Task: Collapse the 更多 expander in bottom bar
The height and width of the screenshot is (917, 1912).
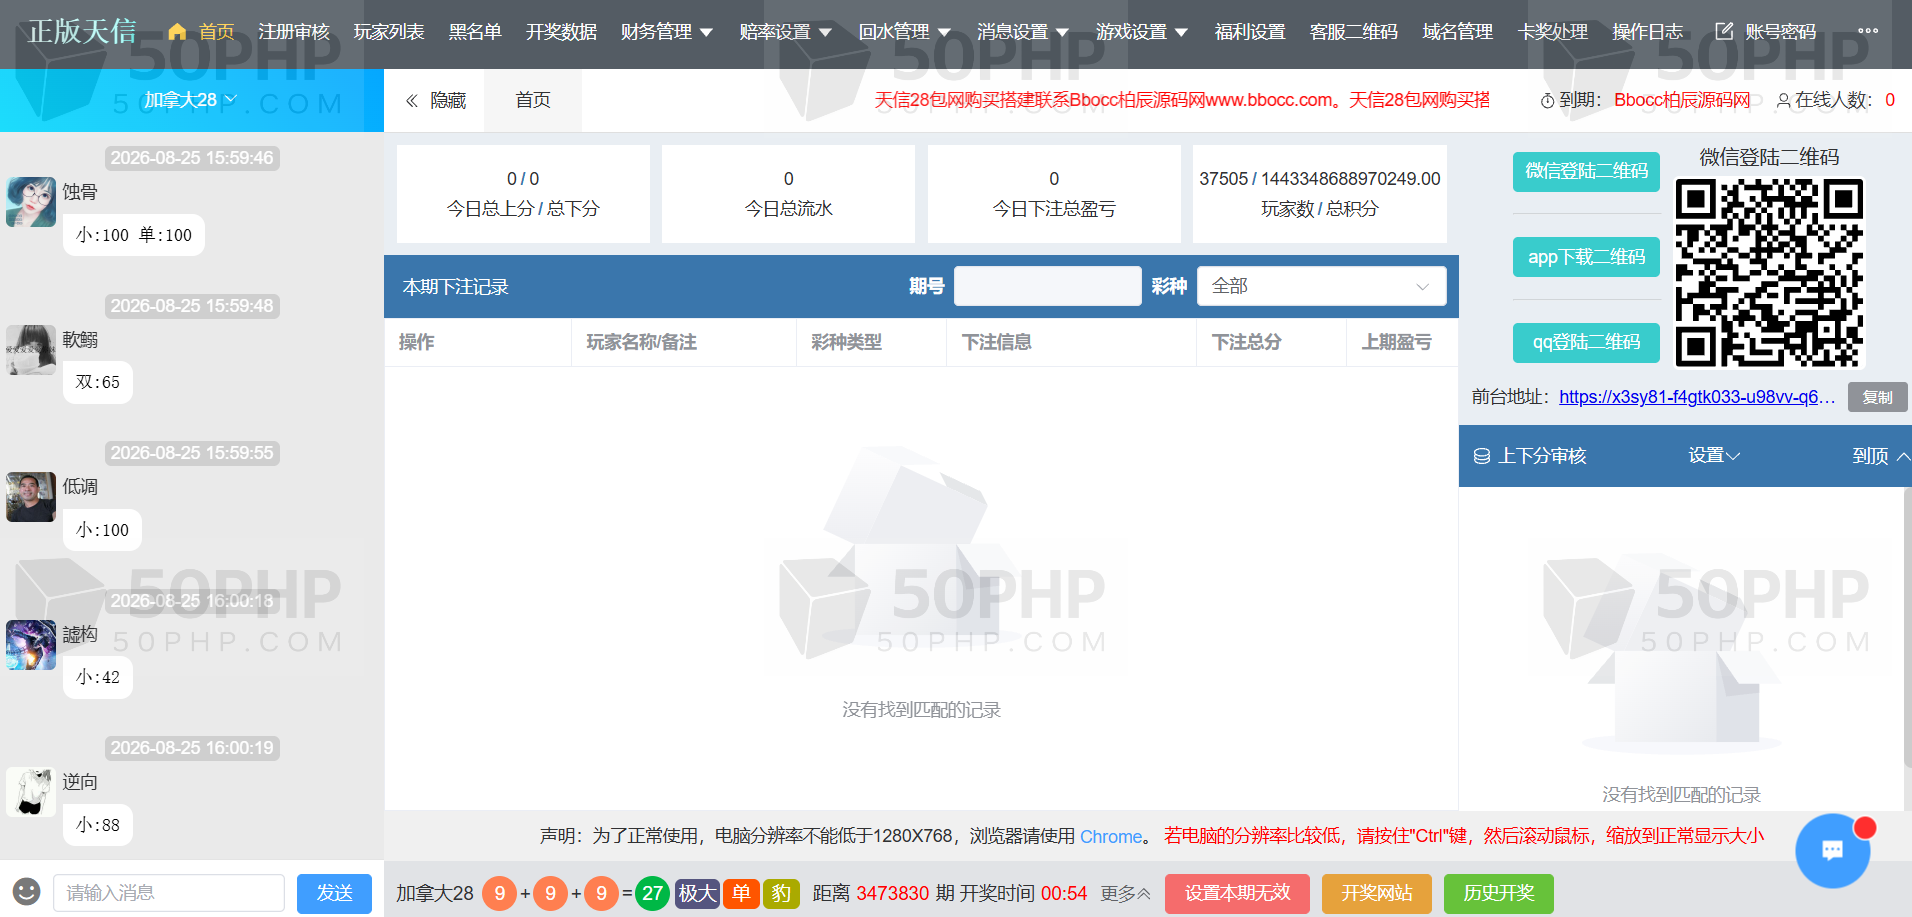Action: (x=1126, y=893)
